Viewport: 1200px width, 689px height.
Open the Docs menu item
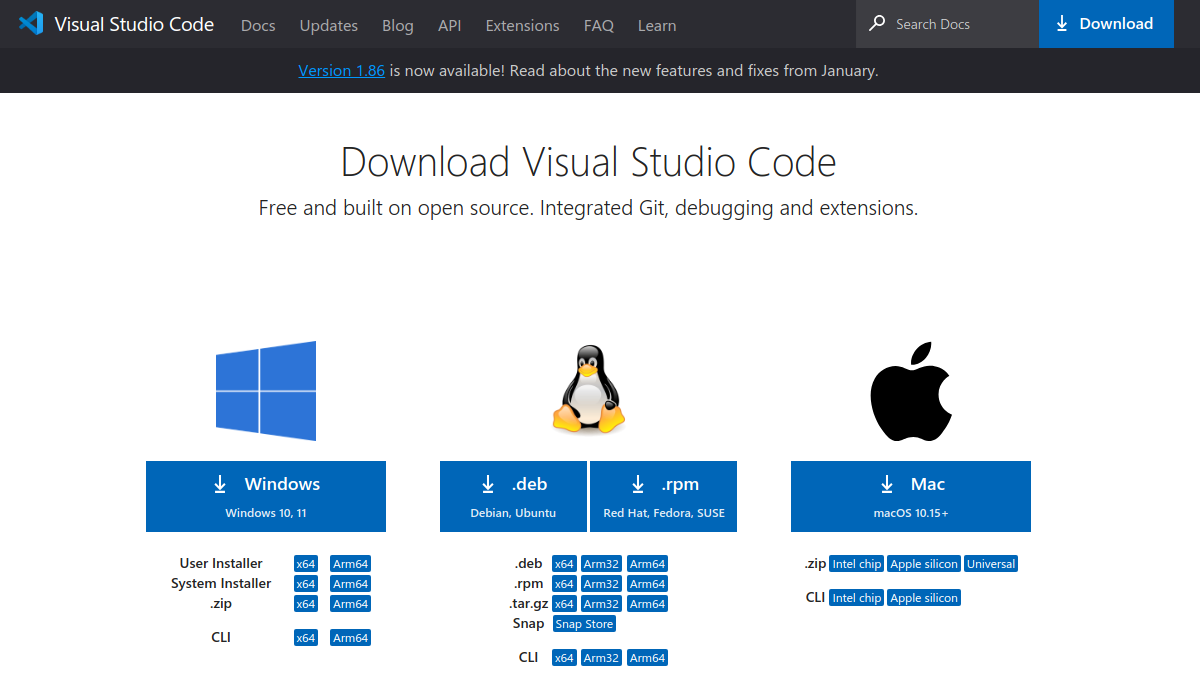tap(258, 25)
